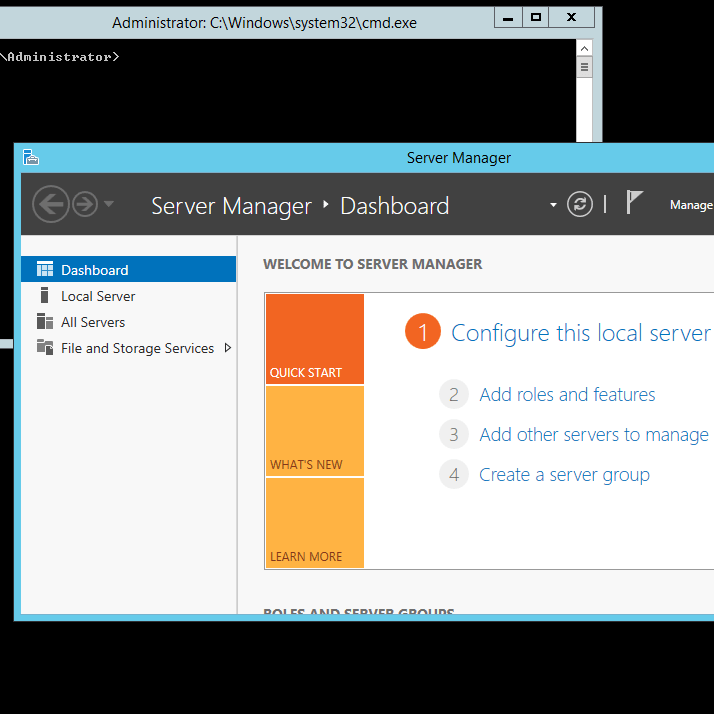Viewport: 714px width, 714px height.
Task: Click Add roles and features link
Action: tap(567, 394)
